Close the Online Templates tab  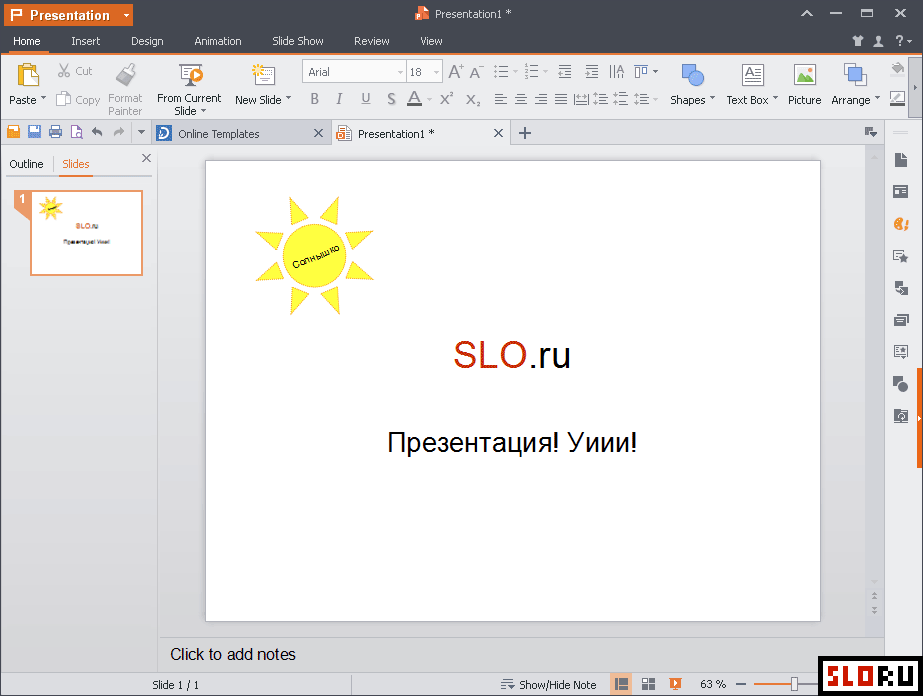tap(318, 133)
